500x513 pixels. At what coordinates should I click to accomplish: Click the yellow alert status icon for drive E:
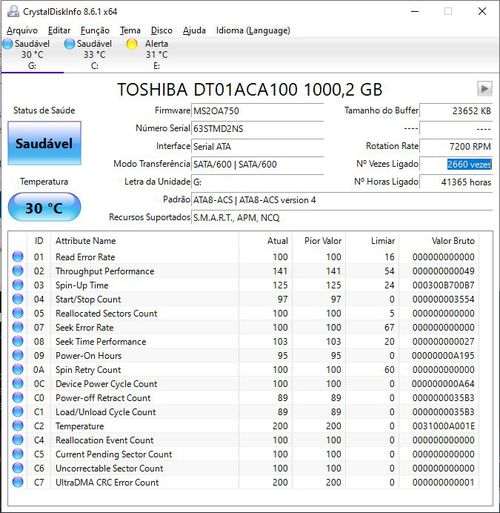(x=132, y=44)
